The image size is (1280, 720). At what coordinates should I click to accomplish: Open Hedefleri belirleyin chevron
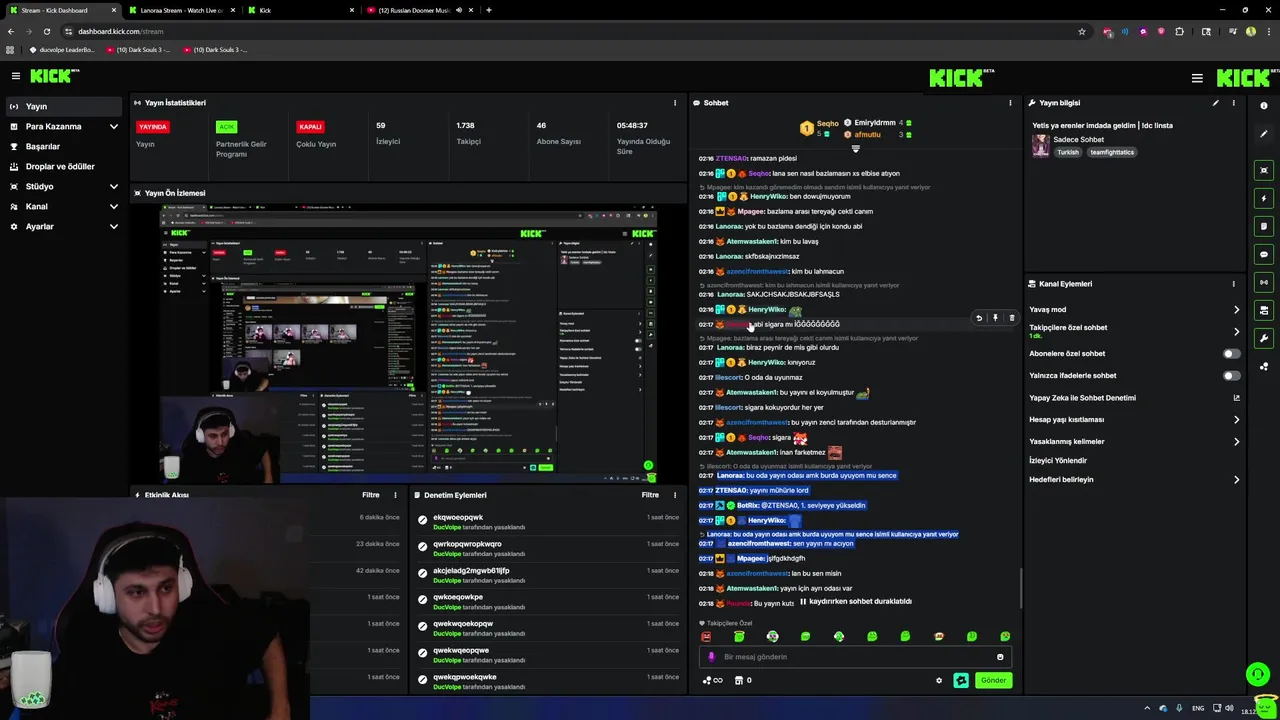point(1236,480)
